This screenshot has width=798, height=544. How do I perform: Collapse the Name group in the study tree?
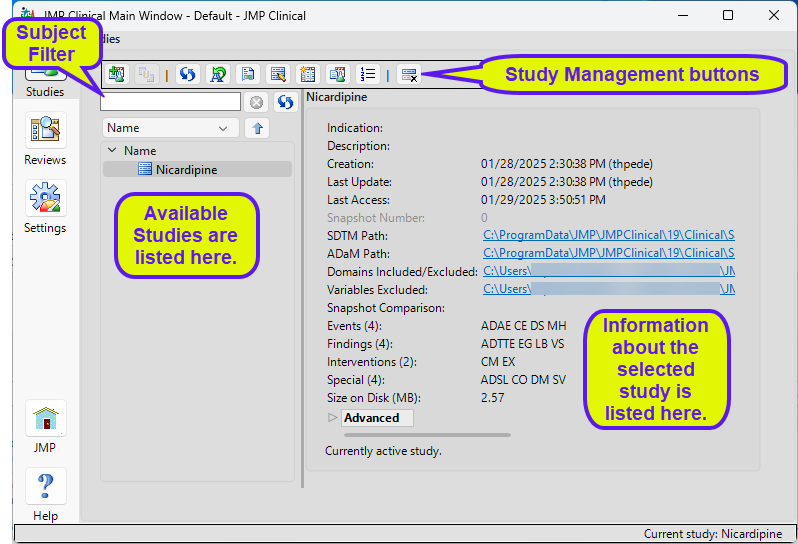click(x=112, y=151)
